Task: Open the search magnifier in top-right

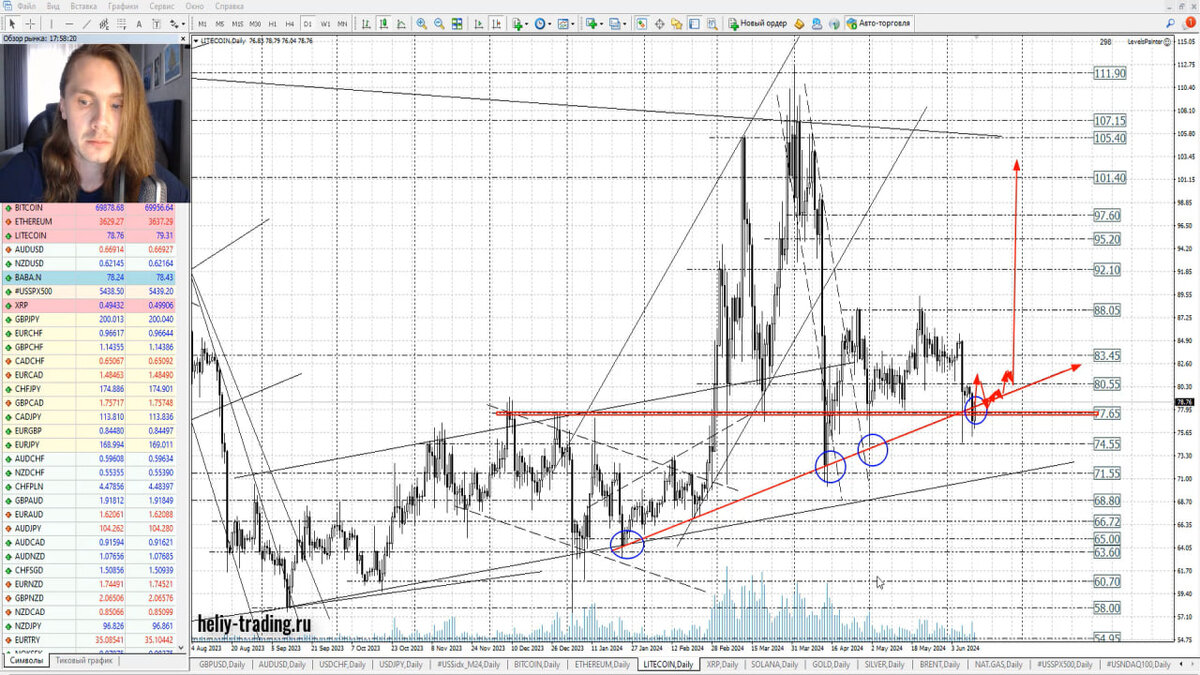Action: click(1169, 22)
